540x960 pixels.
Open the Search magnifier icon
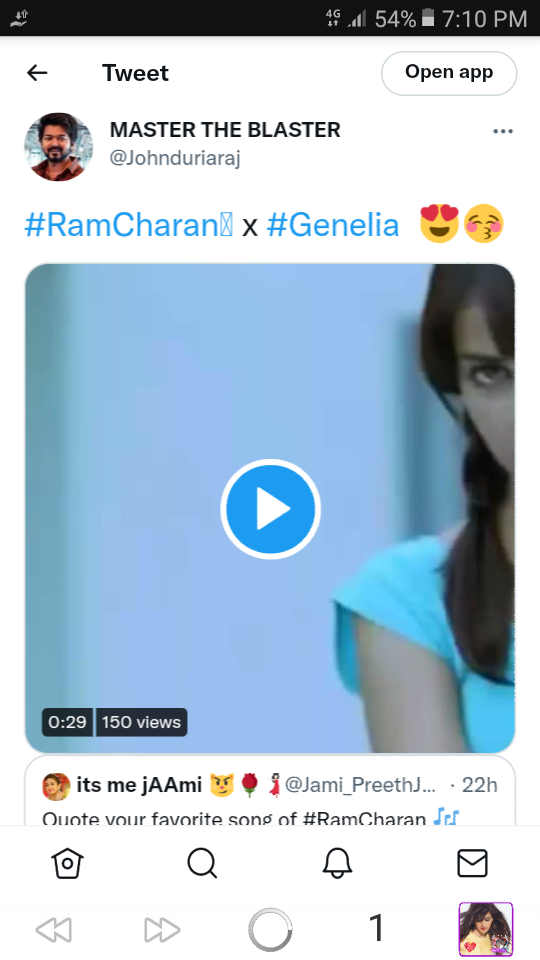click(202, 864)
